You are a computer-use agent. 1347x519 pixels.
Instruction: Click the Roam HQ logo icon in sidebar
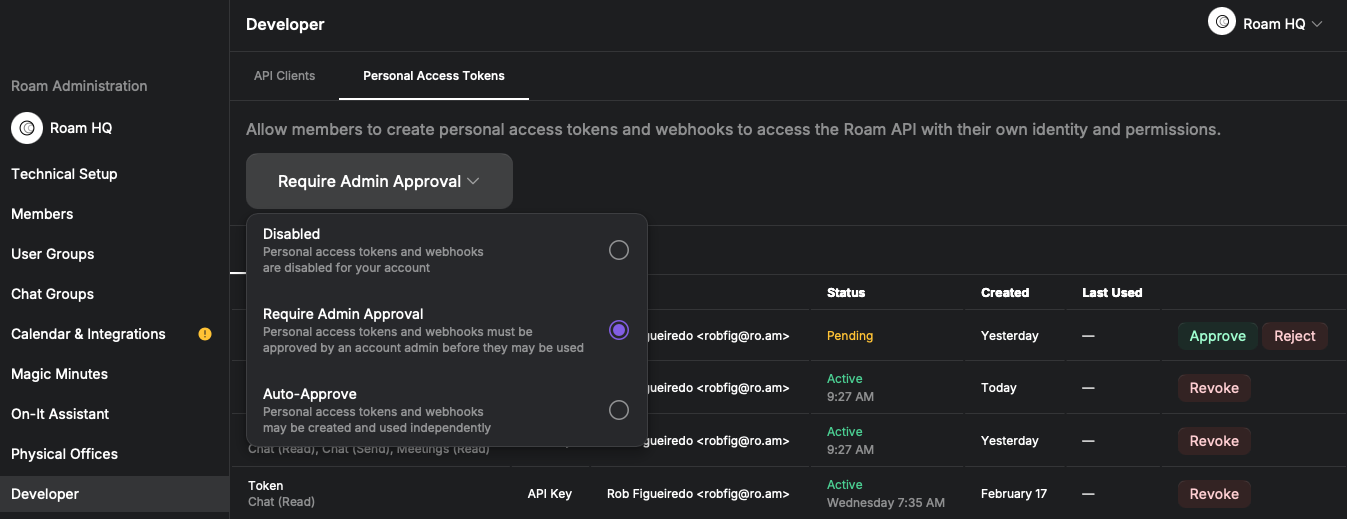(27, 128)
